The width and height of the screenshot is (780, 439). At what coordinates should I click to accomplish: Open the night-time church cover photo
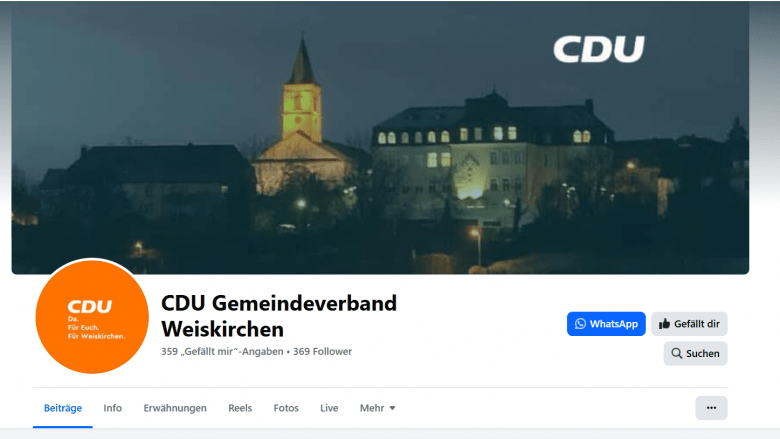(380, 138)
